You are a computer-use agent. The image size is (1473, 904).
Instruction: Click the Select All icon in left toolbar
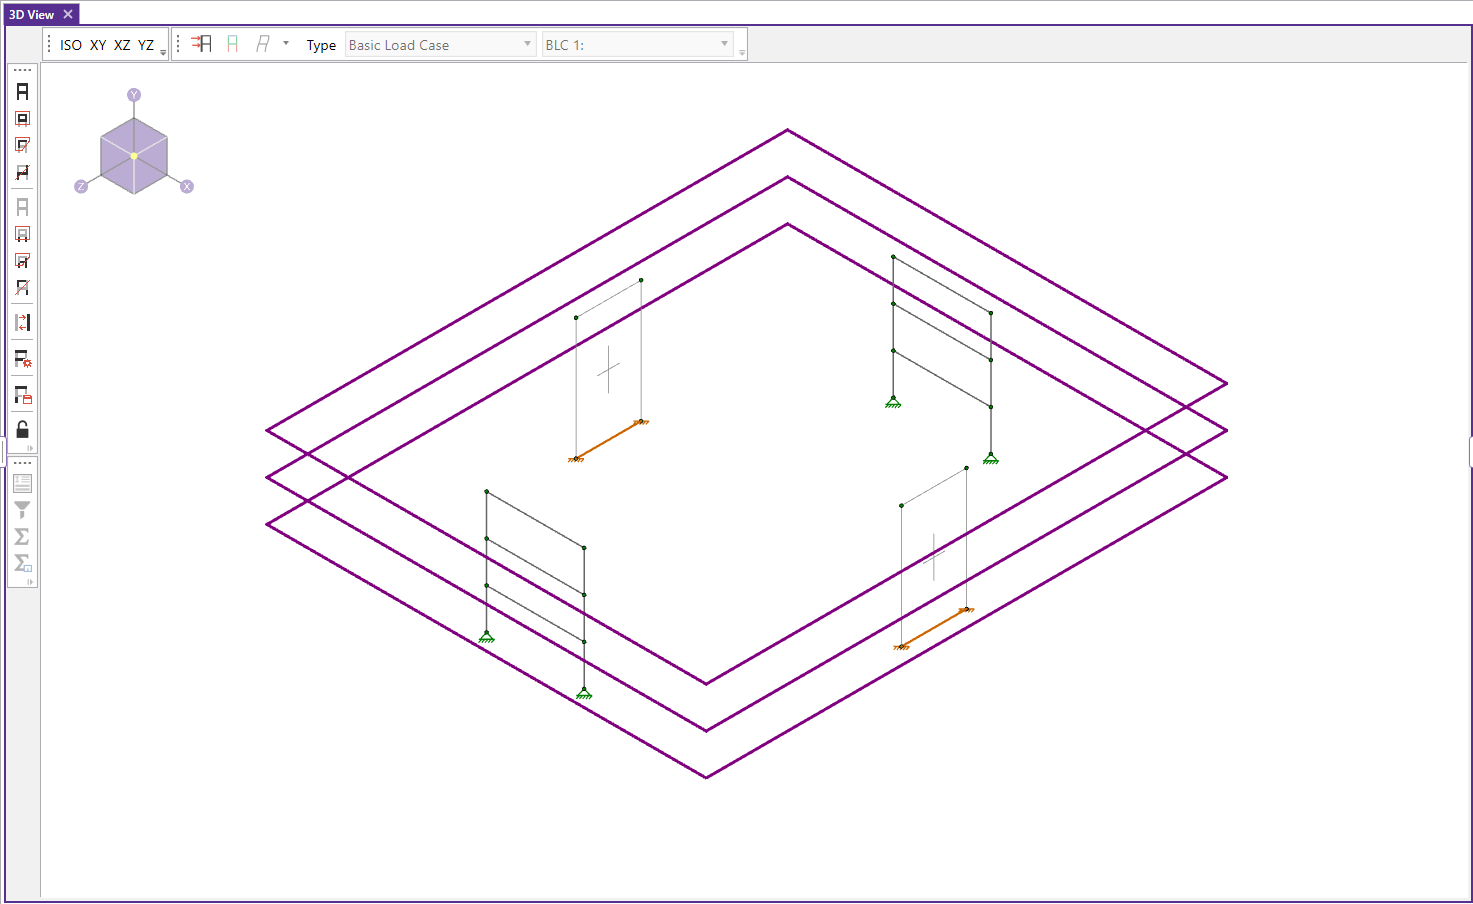pos(22,92)
